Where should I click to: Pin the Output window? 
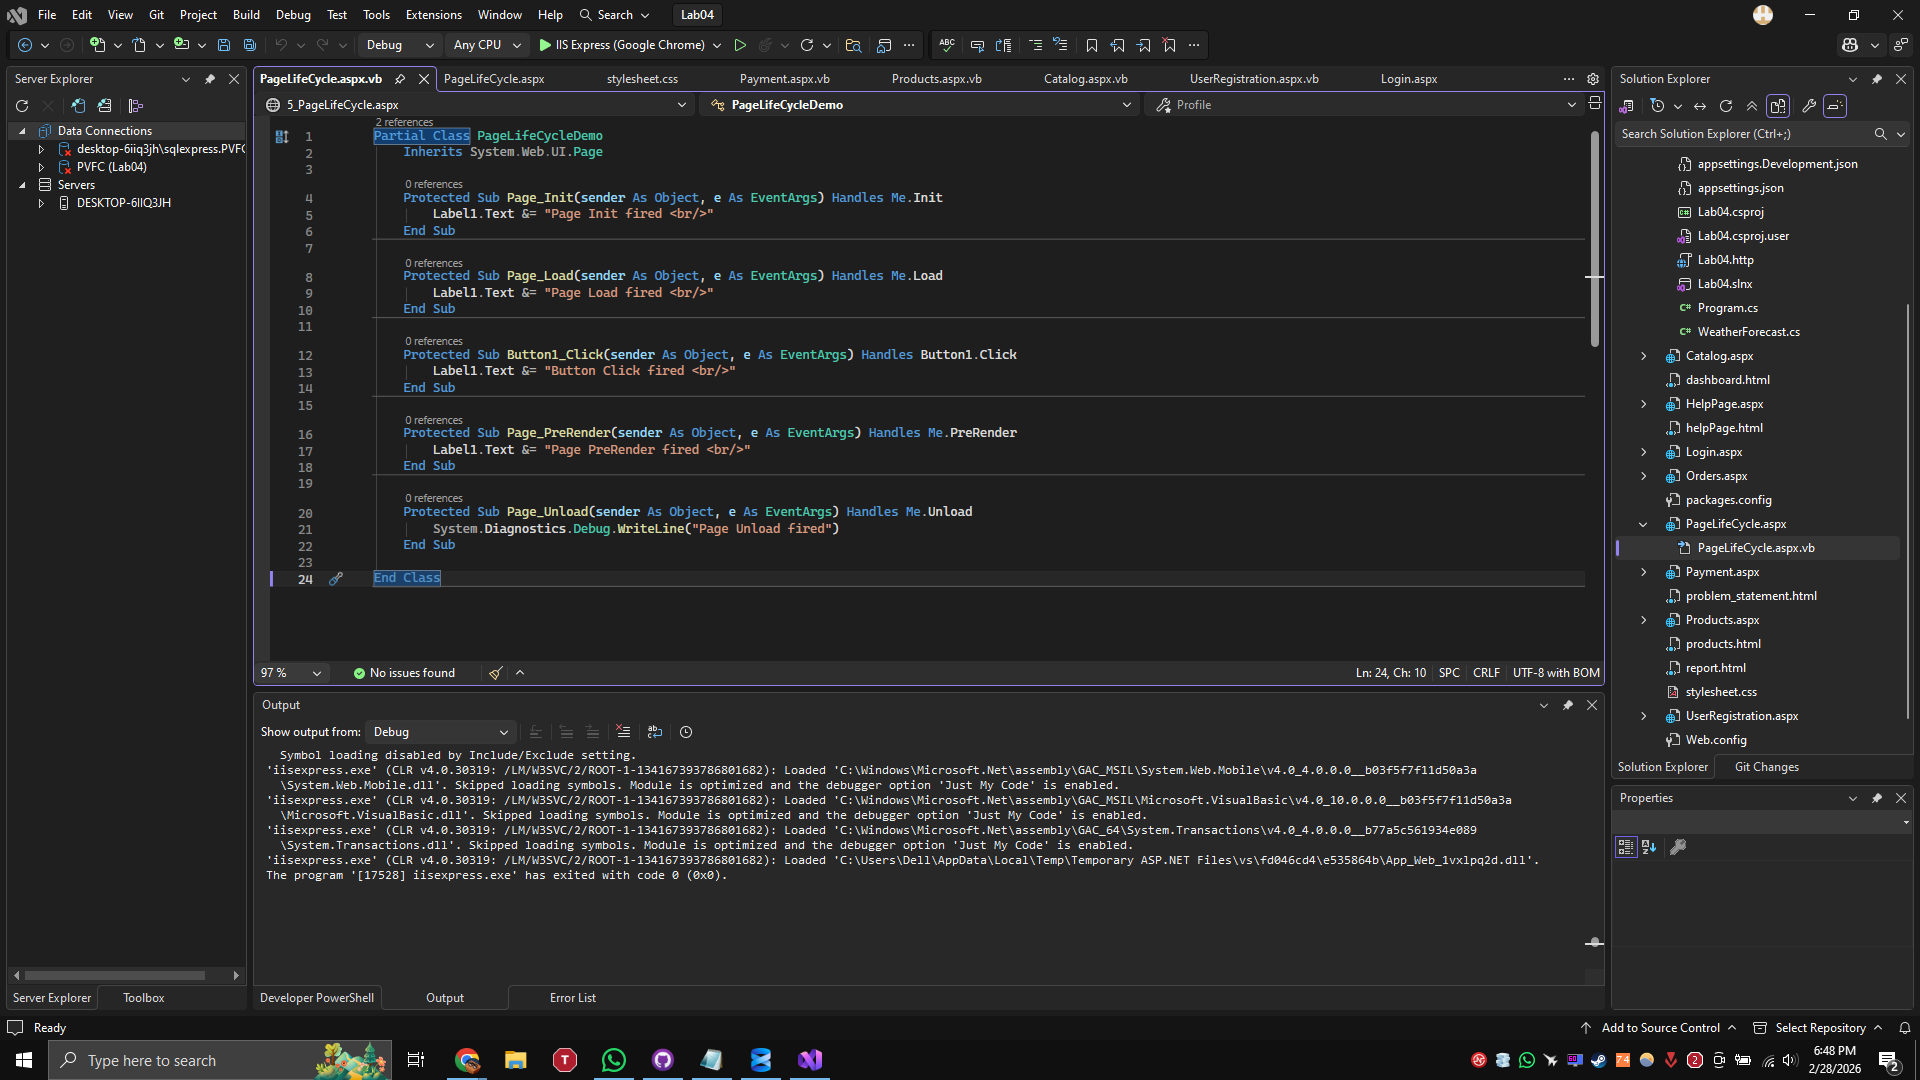(x=1568, y=705)
